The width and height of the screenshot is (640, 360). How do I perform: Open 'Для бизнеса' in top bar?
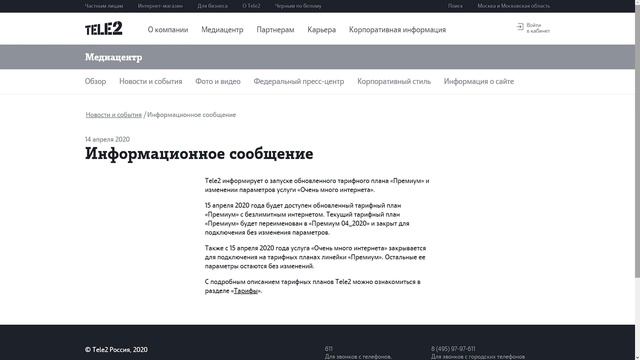(x=212, y=6)
